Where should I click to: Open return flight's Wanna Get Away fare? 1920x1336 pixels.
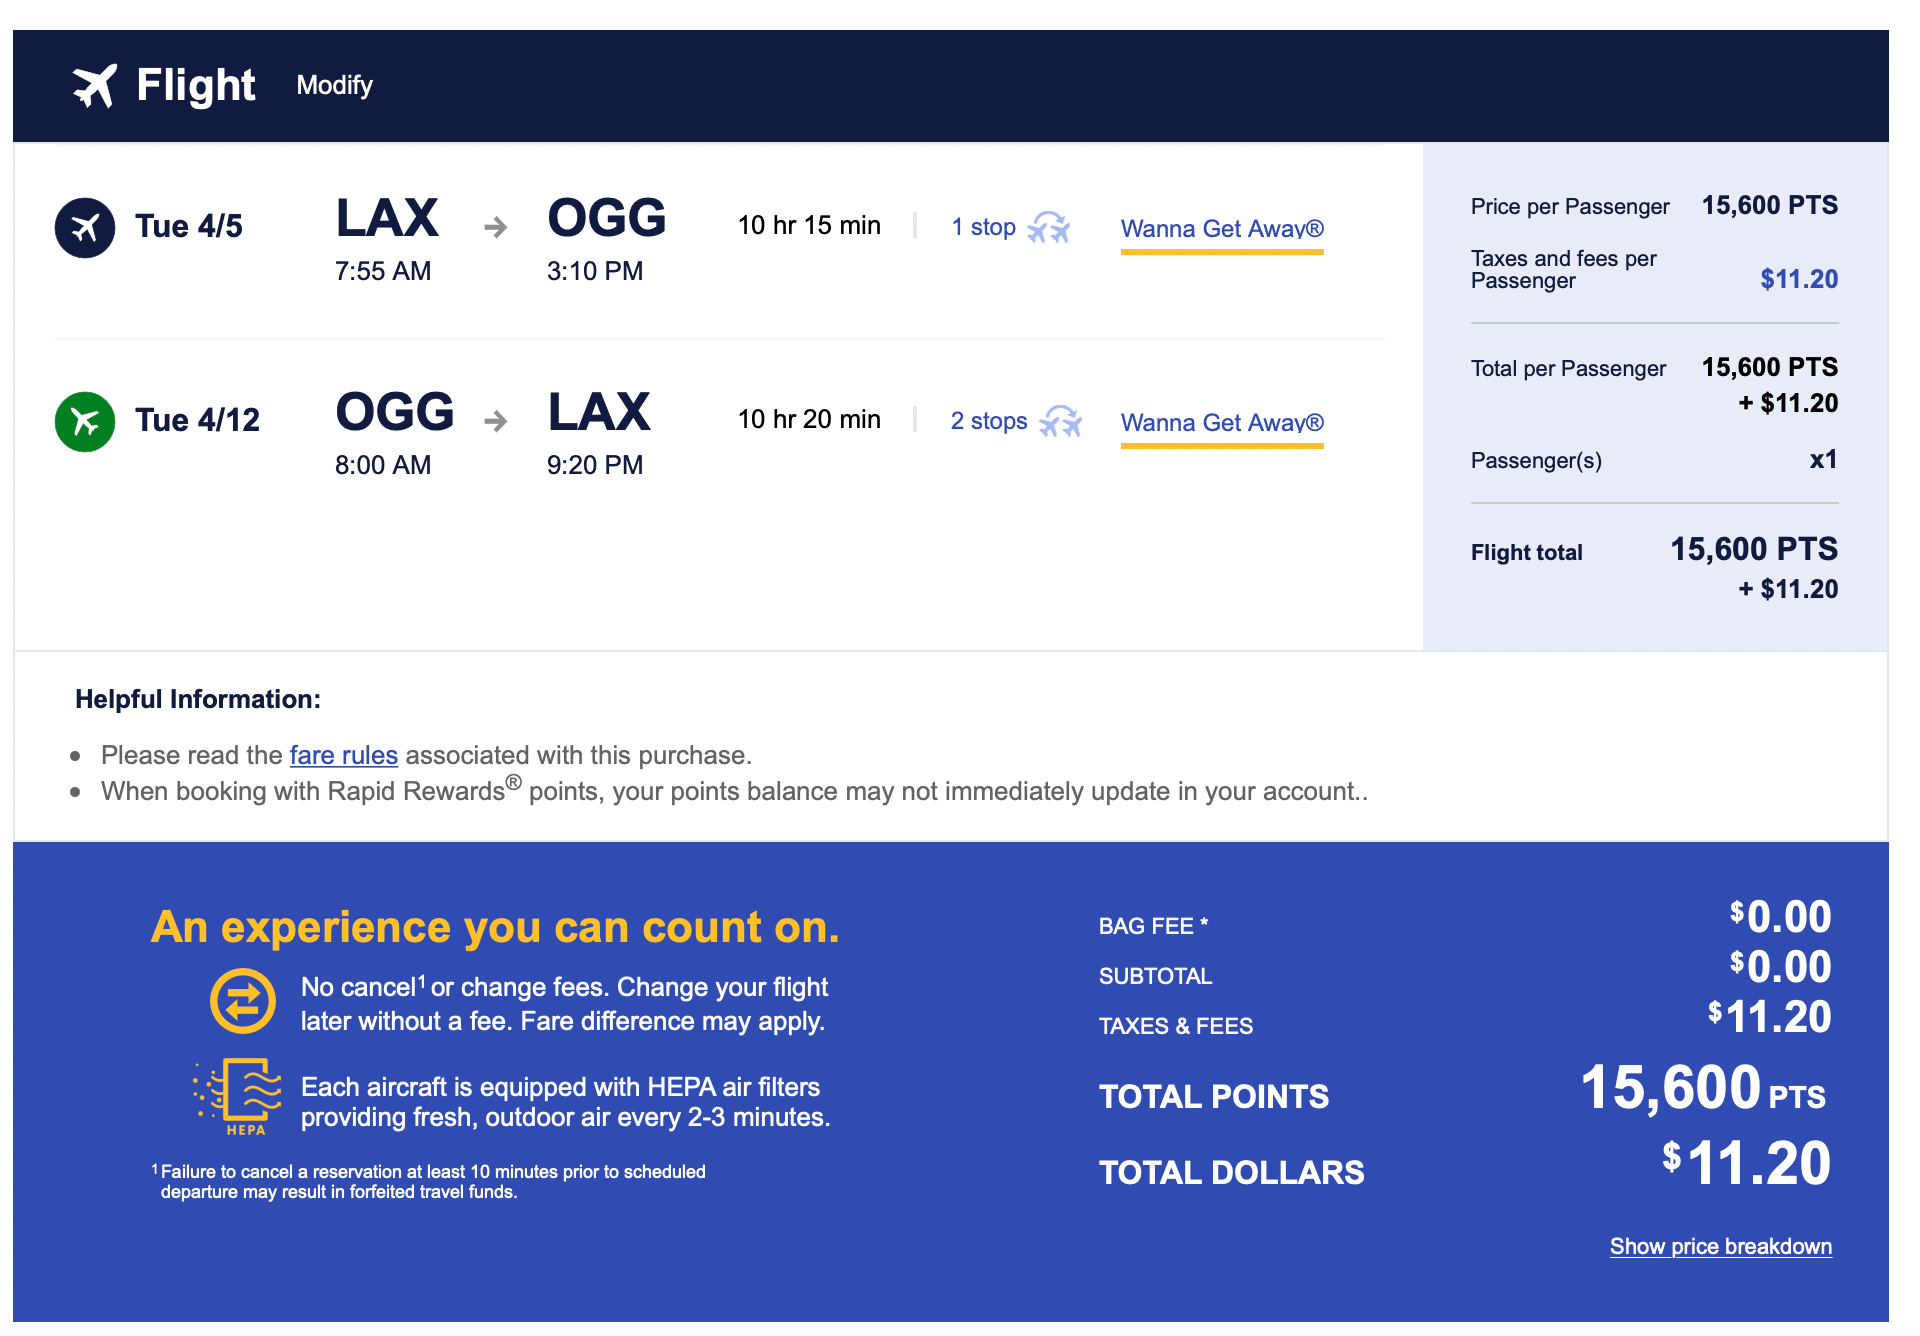coord(1221,423)
